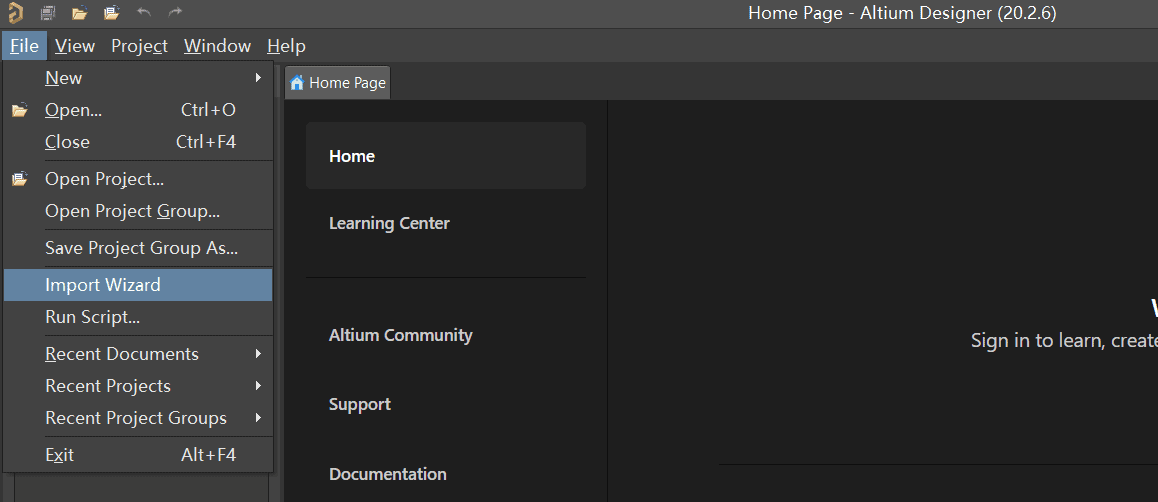This screenshot has width=1158, height=502.
Task: Expand the Recent Documents submenu
Action: (138, 354)
